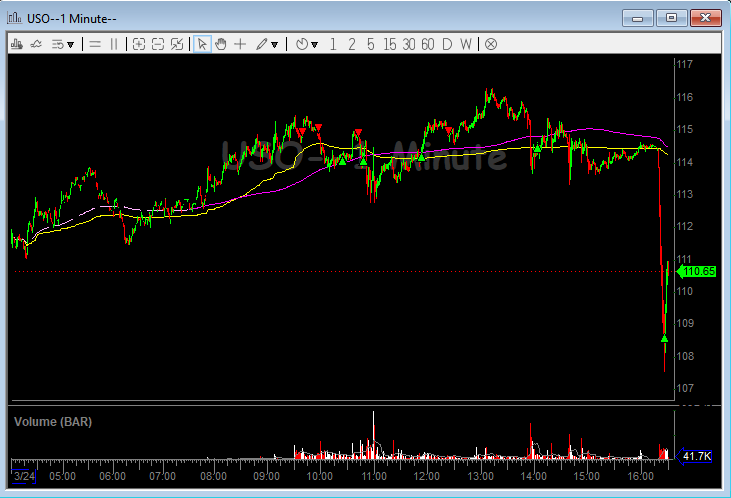The width and height of the screenshot is (731, 498).
Task: Click the 117 price axis label
Action: tap(685, 64)
